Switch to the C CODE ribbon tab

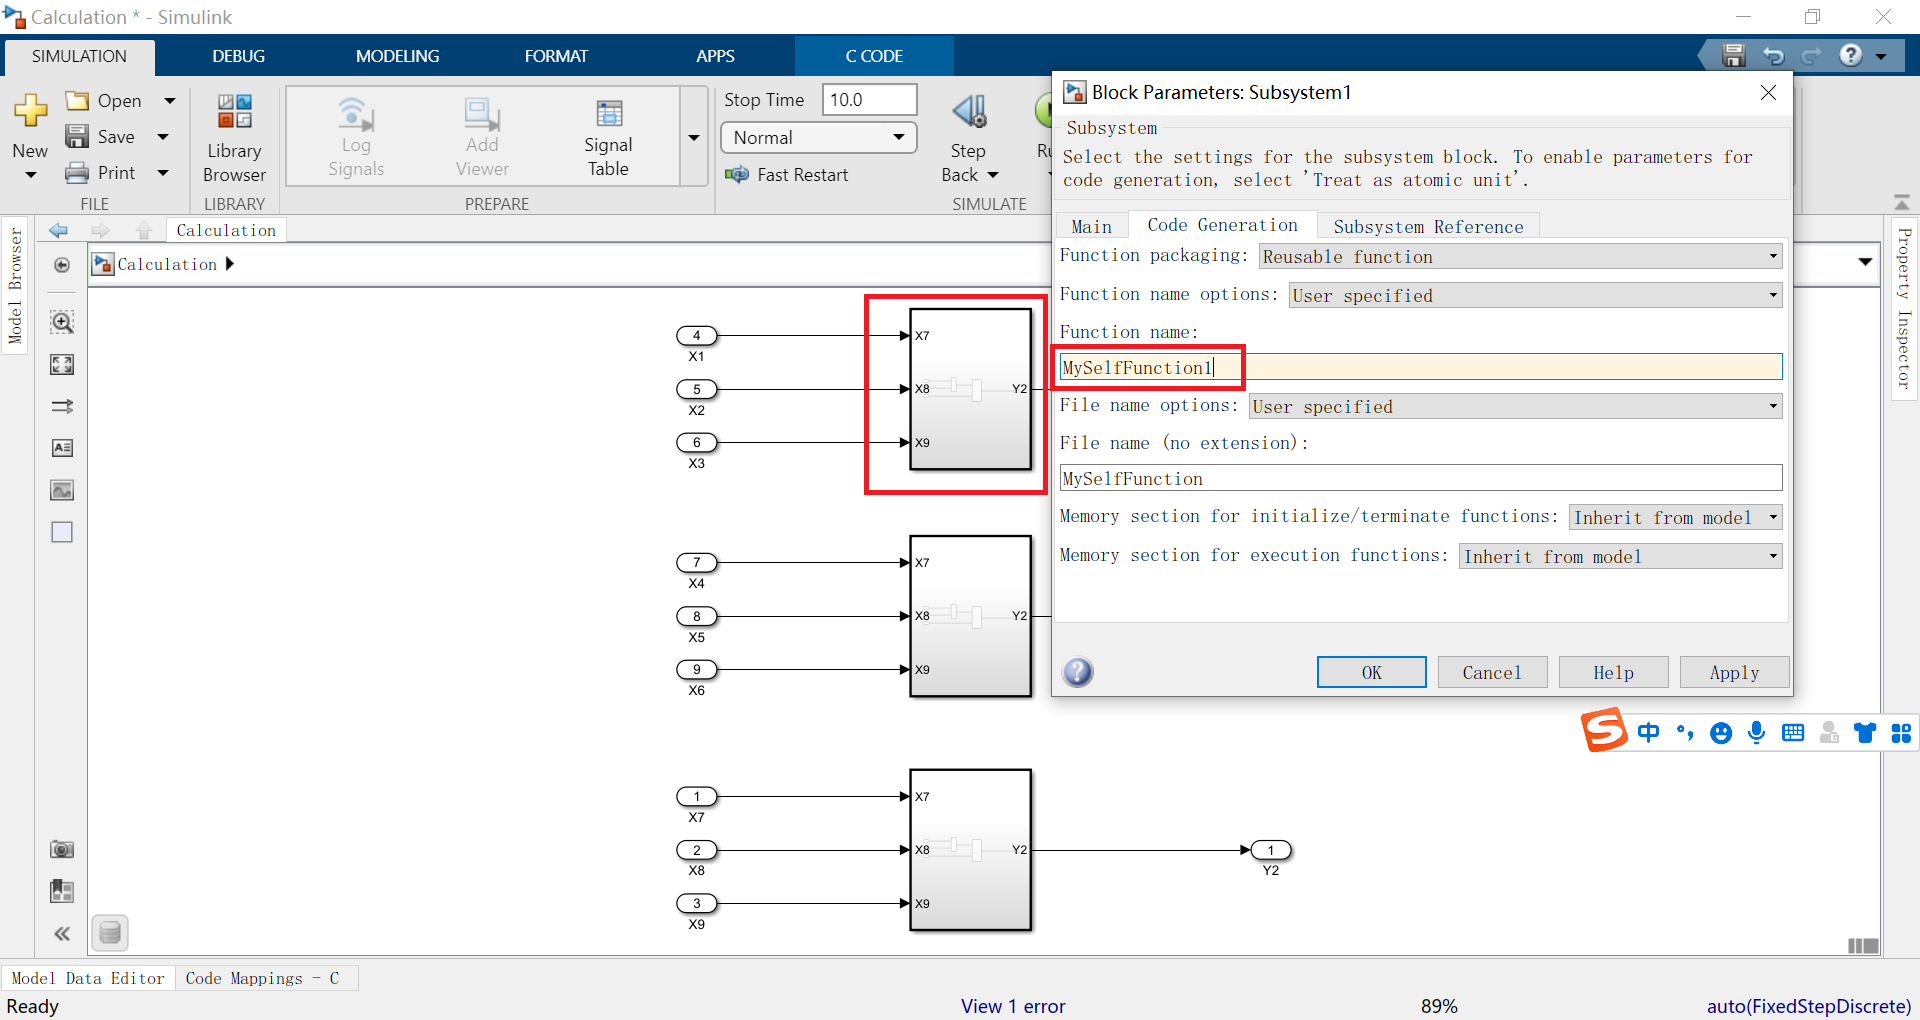(x=874, y=56)
